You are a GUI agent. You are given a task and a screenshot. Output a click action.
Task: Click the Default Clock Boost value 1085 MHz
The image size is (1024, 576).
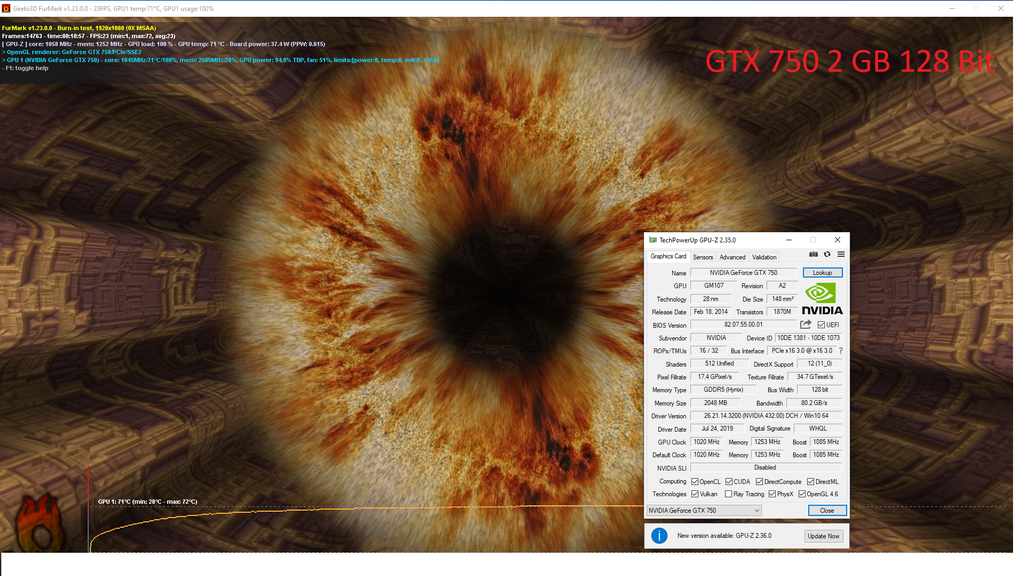pyautogui.click(x=826, y=455)
